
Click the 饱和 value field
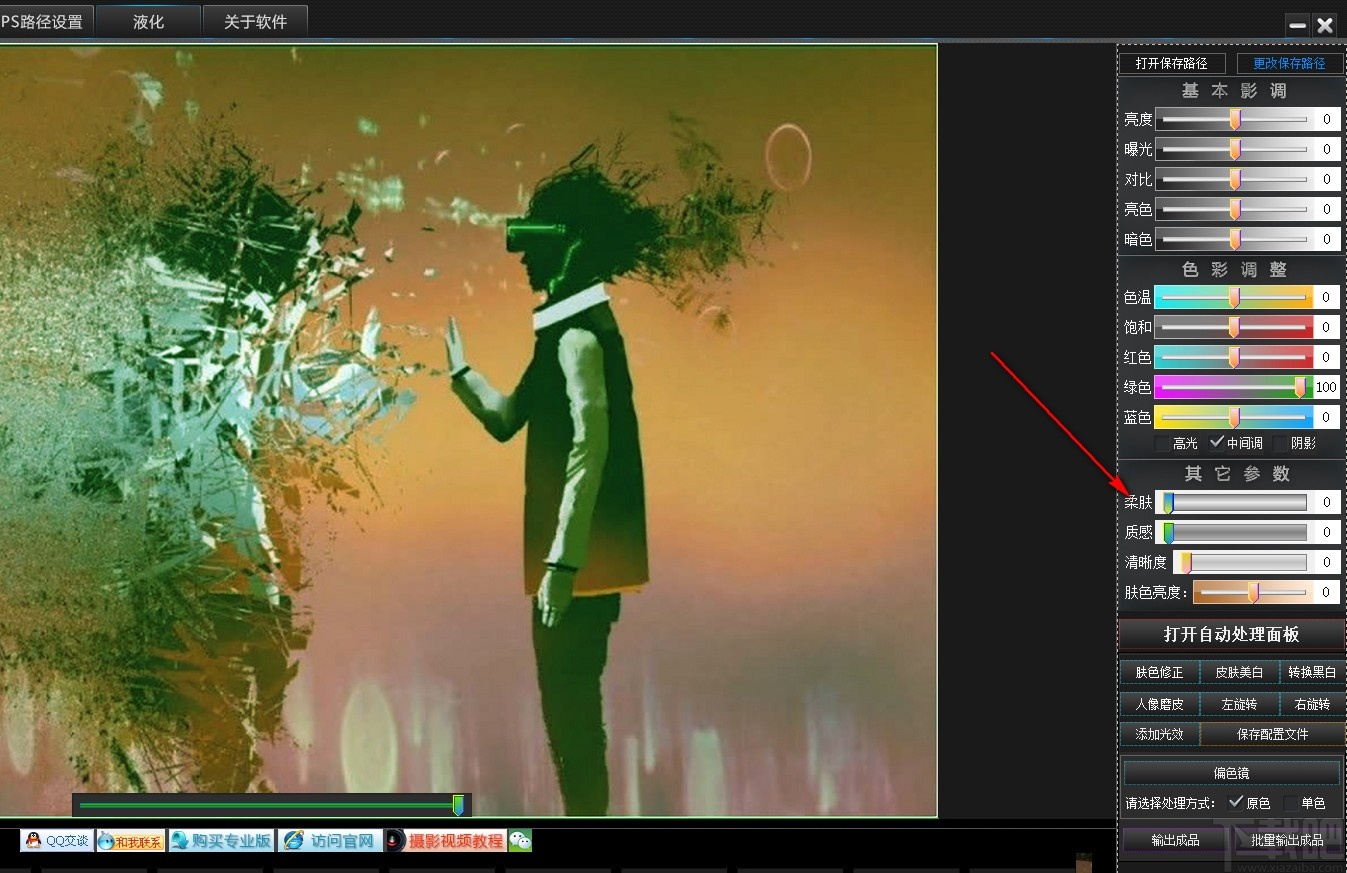pyautogui.click(x=1327, y=327)
